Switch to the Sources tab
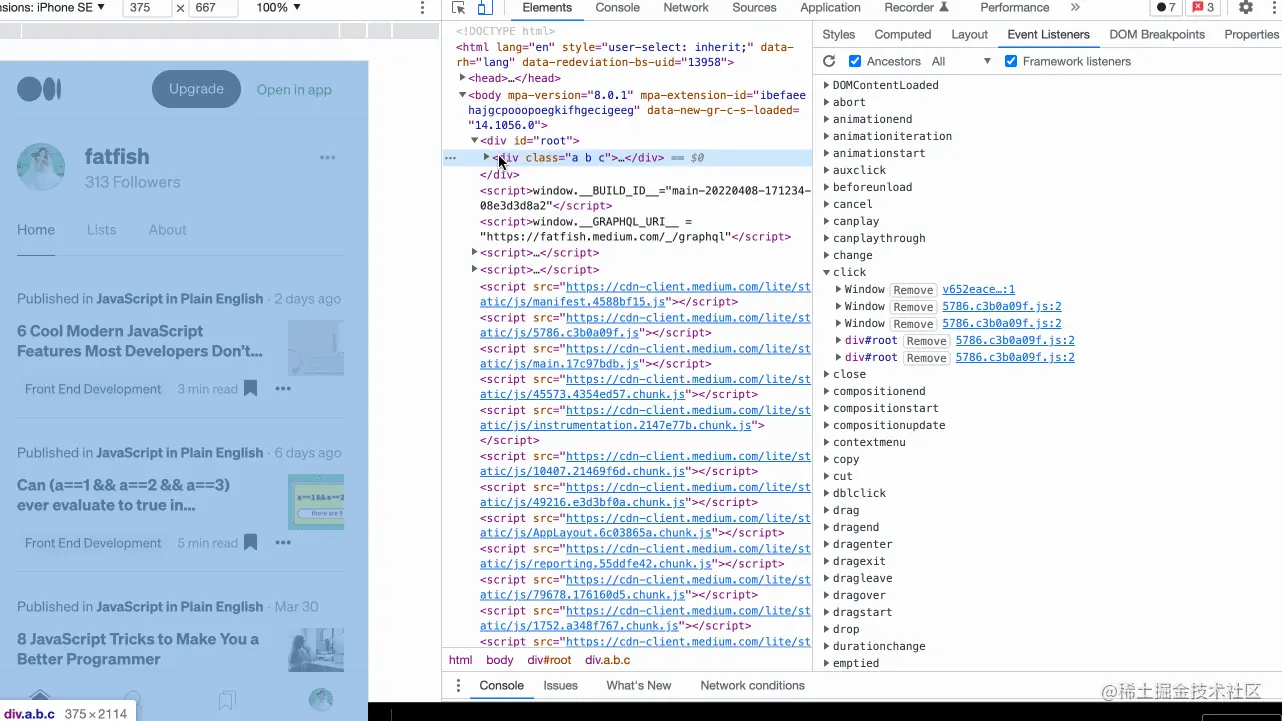 pyautogui.click(x=754, y=7)
